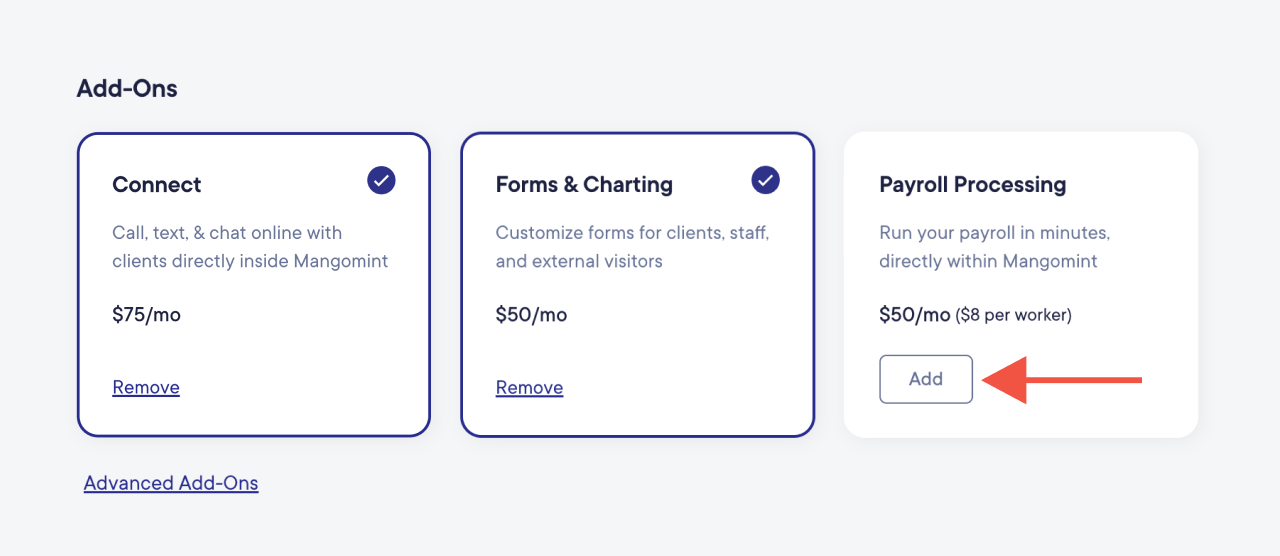Click the Connect card title
Image resolution: width=1280 pixels, height=556 pixels.
pos(157,185)
